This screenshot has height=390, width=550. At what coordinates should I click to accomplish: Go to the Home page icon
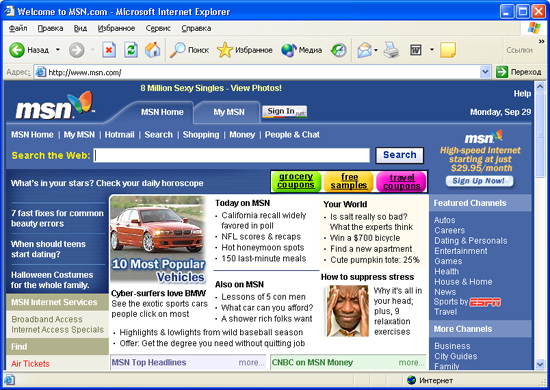pyautogui.click(x=153, y=50)
